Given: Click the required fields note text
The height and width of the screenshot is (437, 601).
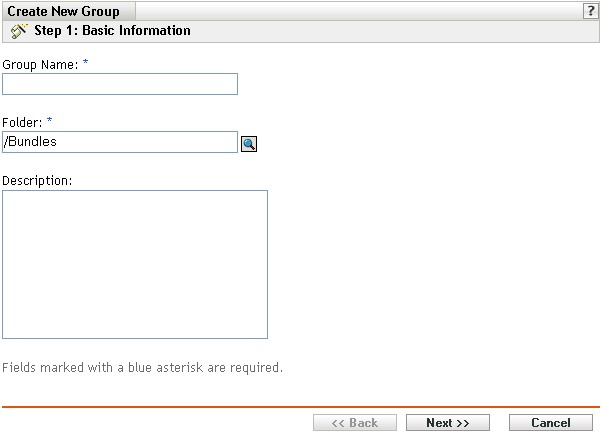Looking at the screenshot, I should pyautogui.click(x=142, y=367).
